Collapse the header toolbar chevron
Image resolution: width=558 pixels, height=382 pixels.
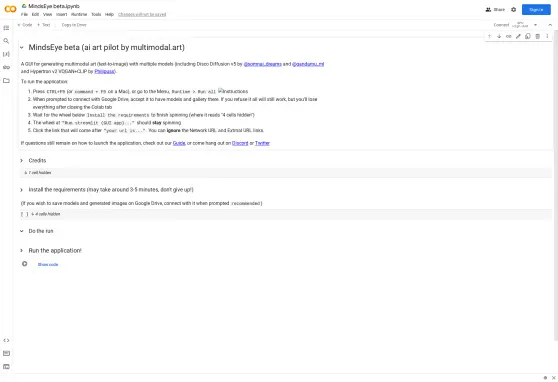click(x=550, y=25)
